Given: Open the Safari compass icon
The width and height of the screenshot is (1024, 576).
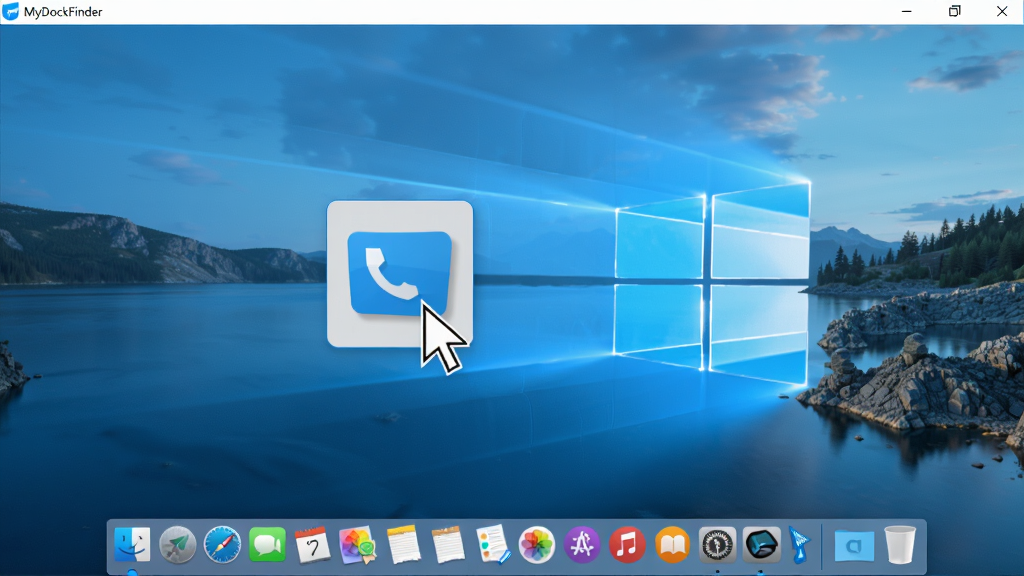Looking at the screenshot, I should tap(222, 544).
